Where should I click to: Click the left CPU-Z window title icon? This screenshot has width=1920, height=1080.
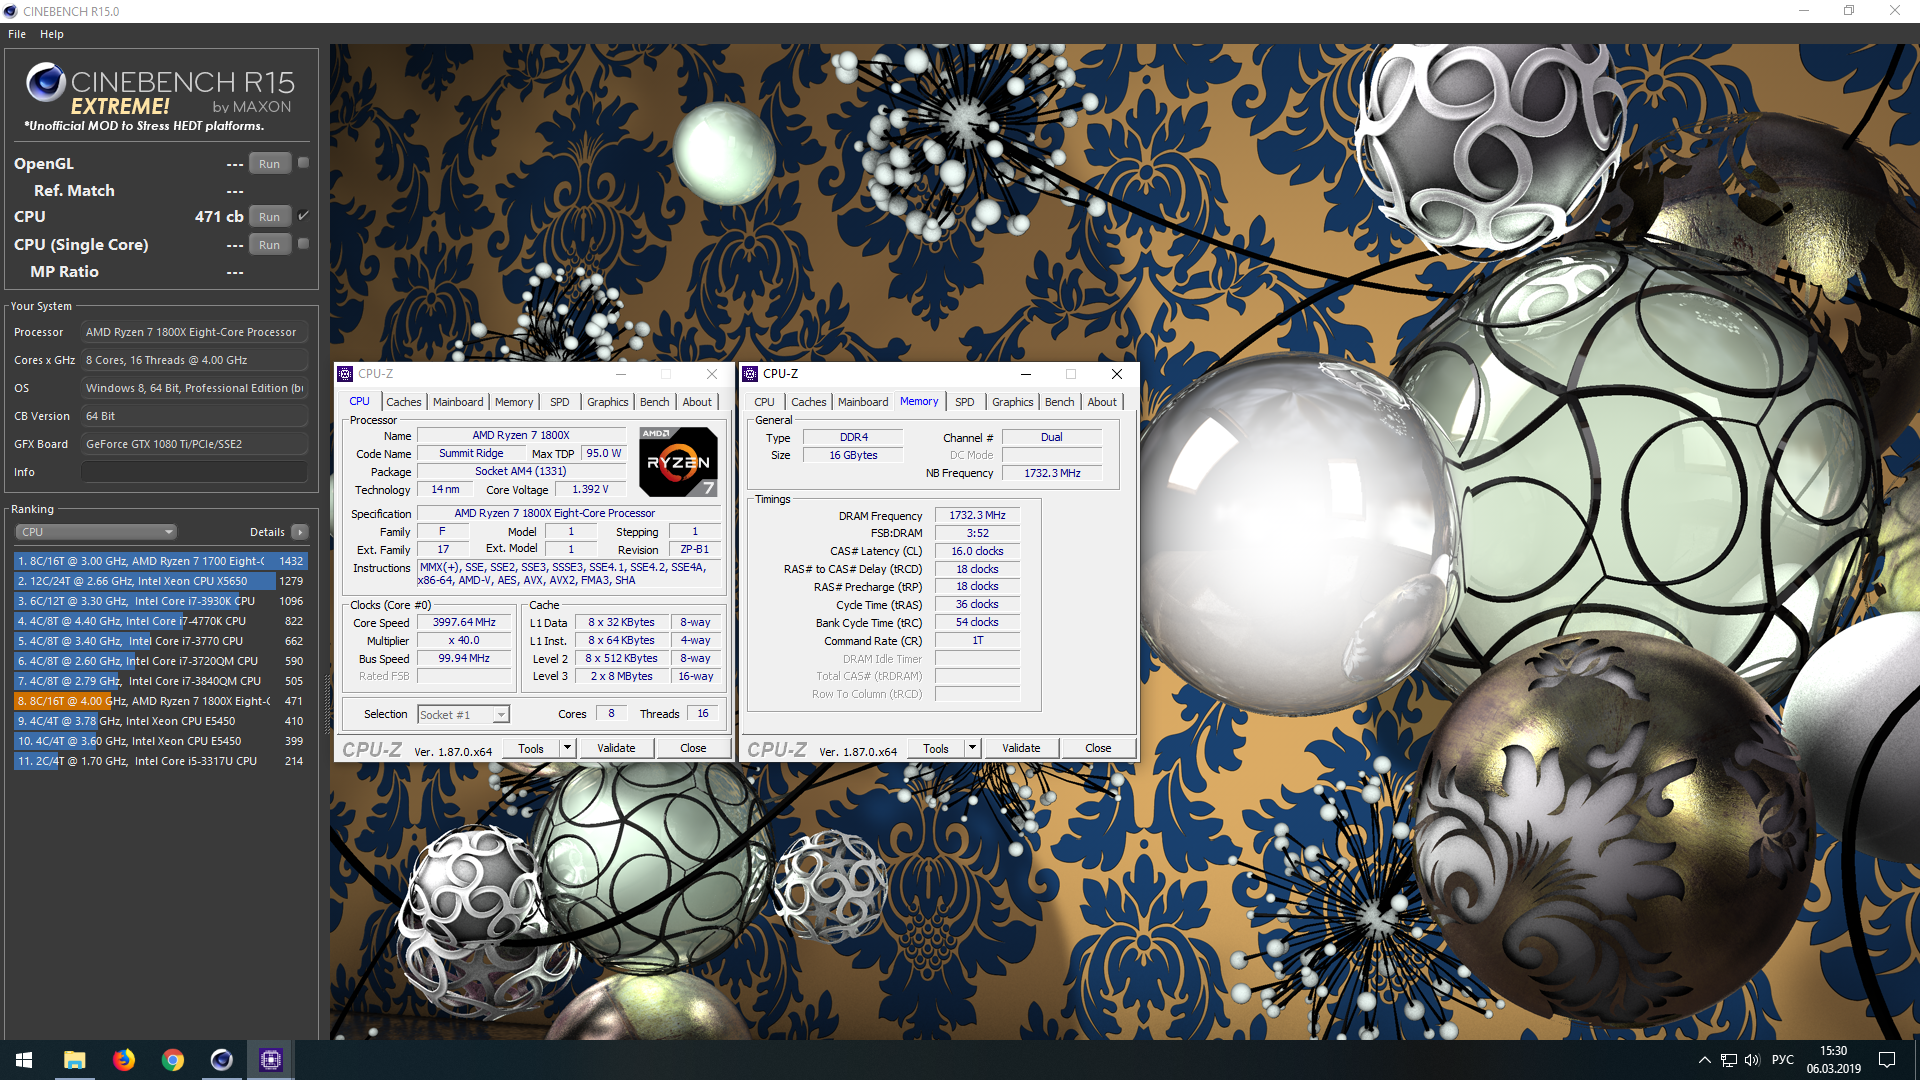click(x=346, y=374)
